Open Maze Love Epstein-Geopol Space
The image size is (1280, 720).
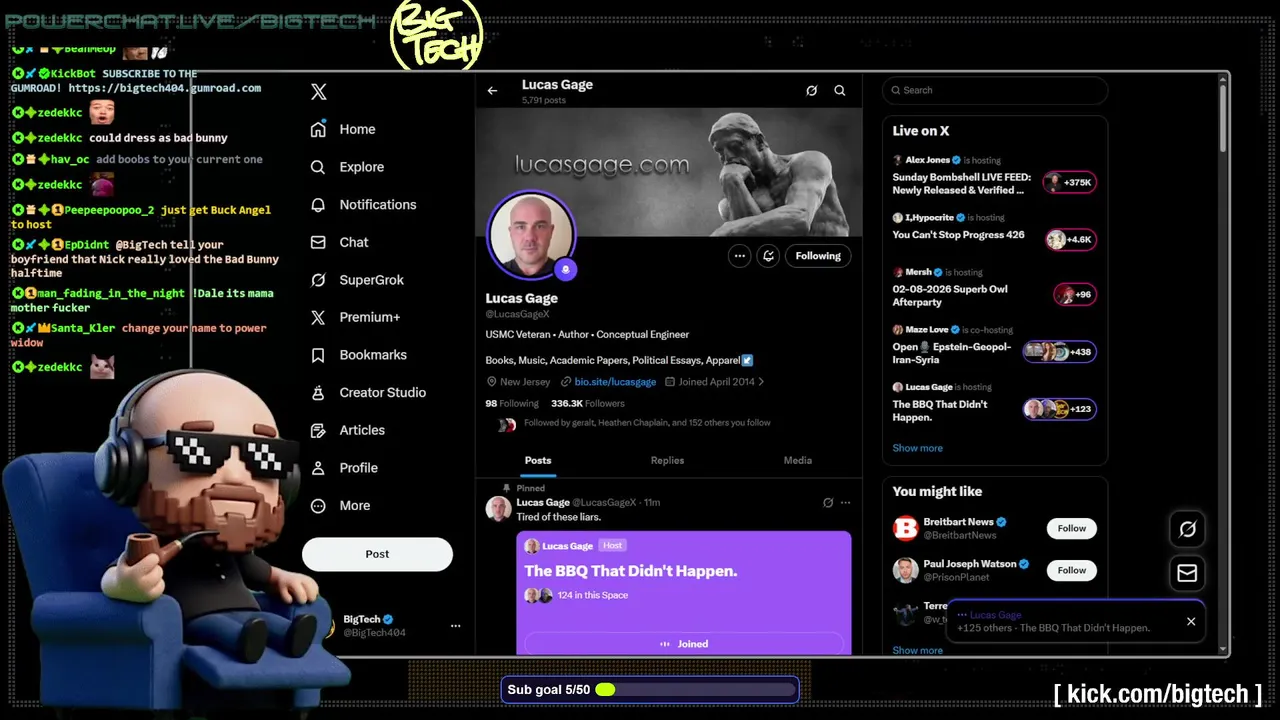click(x=995, y=347)
